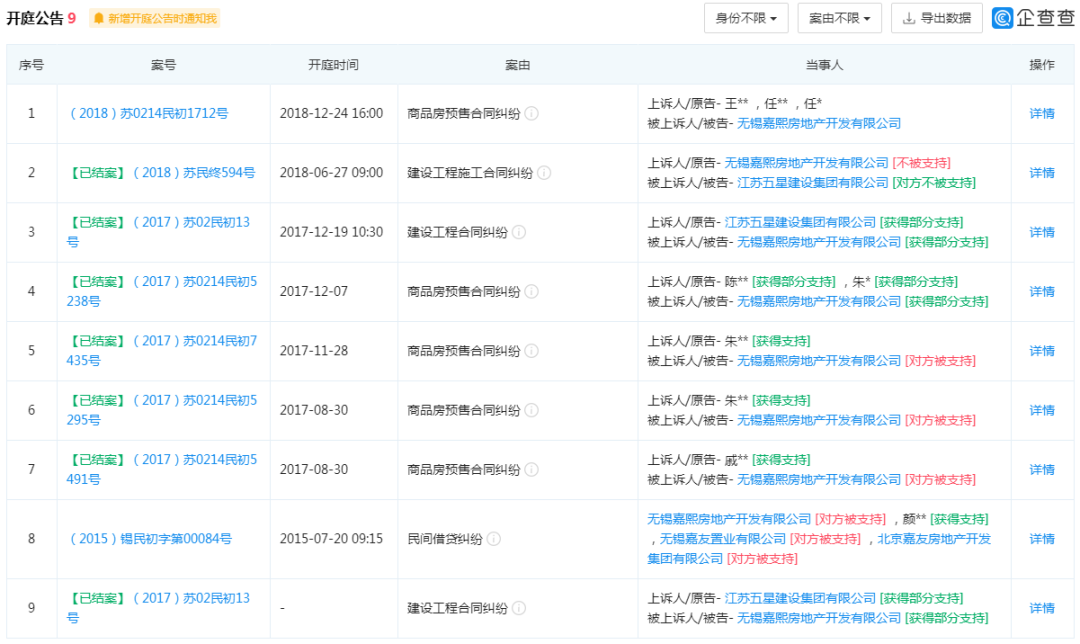The height and width of the screenshot is (644, 1080).
Task: Open case （2017）苏0214民初5295号
Action: coord(162,410)
